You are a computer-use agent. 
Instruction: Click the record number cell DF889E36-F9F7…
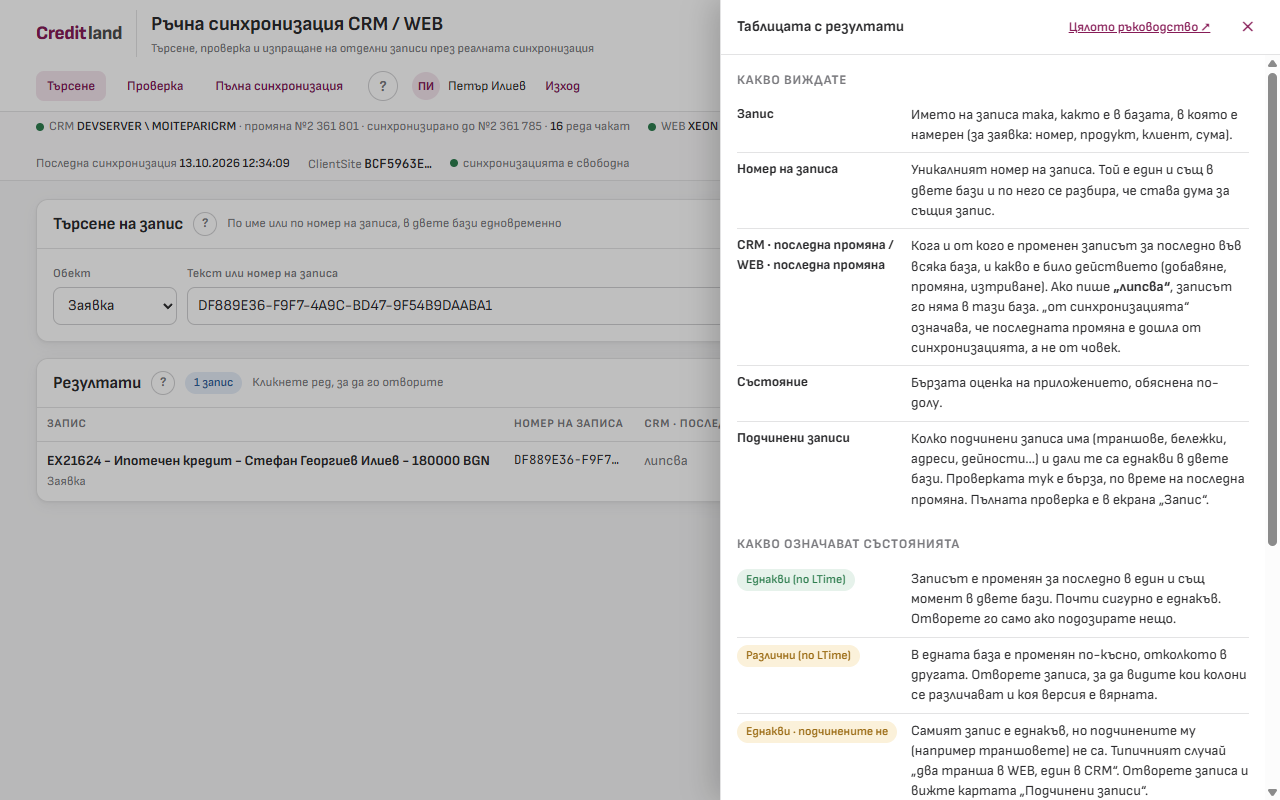pyautogui.click(x=568, y=461)
